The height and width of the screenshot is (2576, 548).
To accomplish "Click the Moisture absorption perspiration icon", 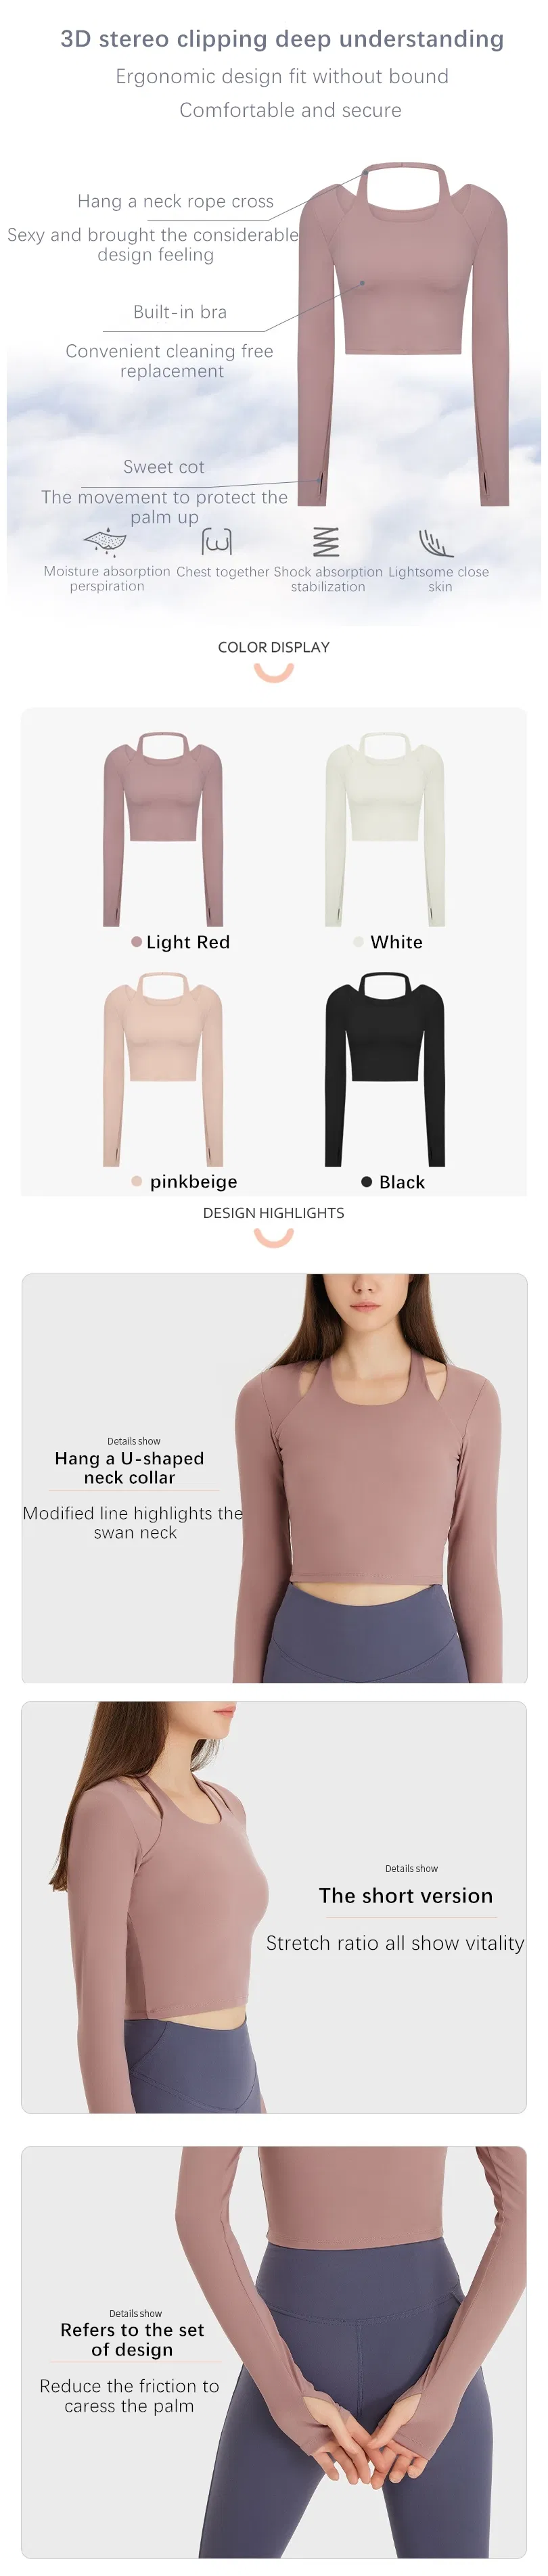I will 105,540.
